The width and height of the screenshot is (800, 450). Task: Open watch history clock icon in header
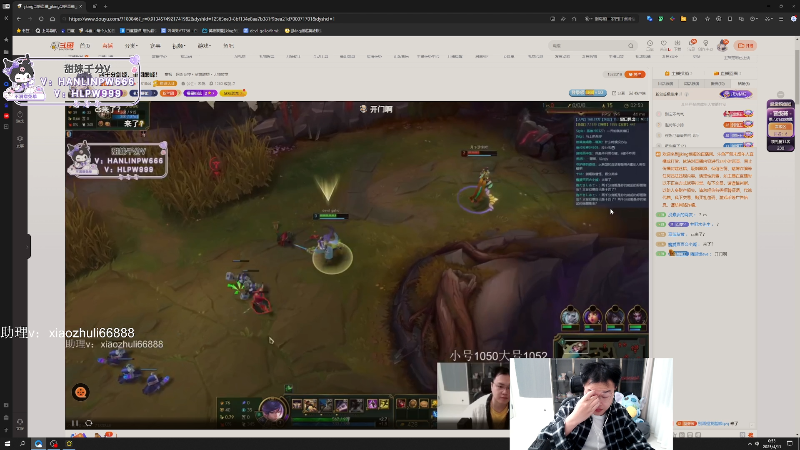click(649, 45)
